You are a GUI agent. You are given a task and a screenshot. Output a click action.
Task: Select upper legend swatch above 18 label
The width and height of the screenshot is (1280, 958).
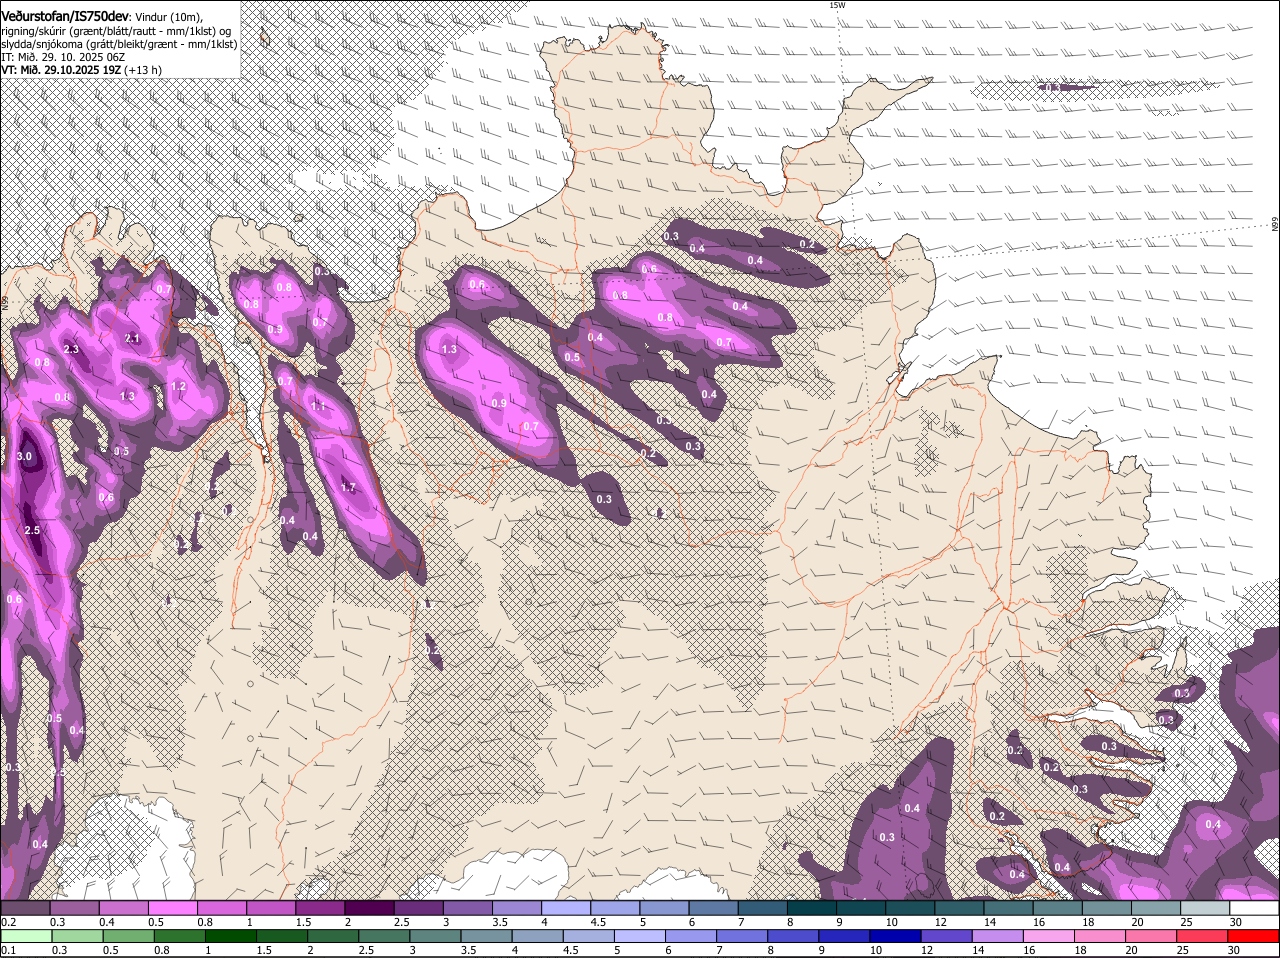coord(1106,908)
